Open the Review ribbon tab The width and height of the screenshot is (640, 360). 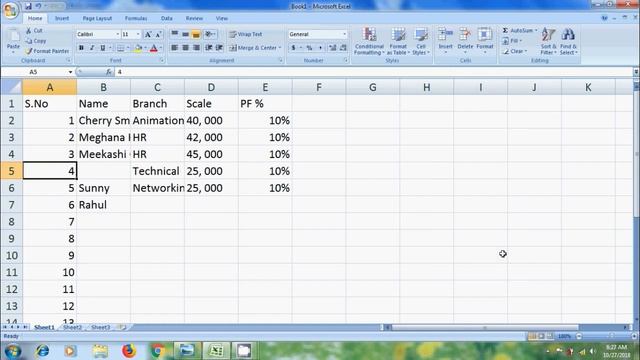click(194, 18)
